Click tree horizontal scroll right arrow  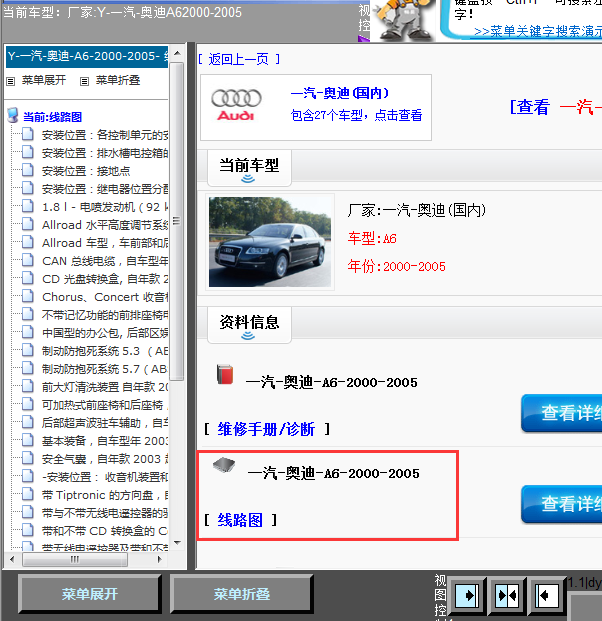tap(160, 559)
